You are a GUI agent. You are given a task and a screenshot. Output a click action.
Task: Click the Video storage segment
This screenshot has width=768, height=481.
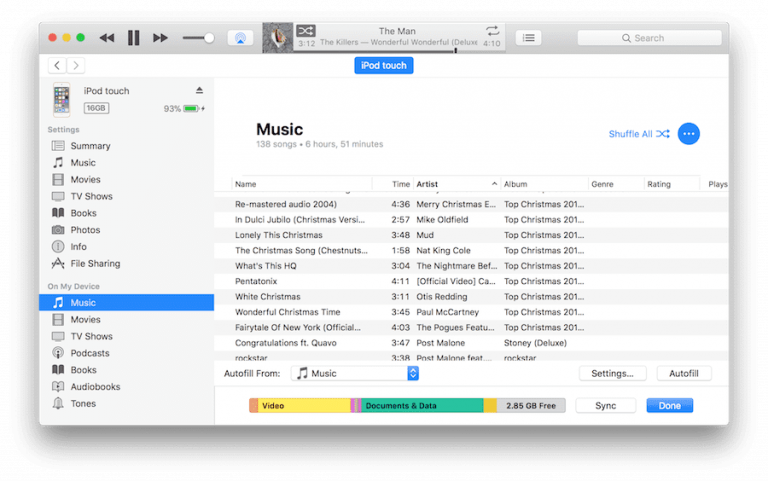click(x=304, y=406)
